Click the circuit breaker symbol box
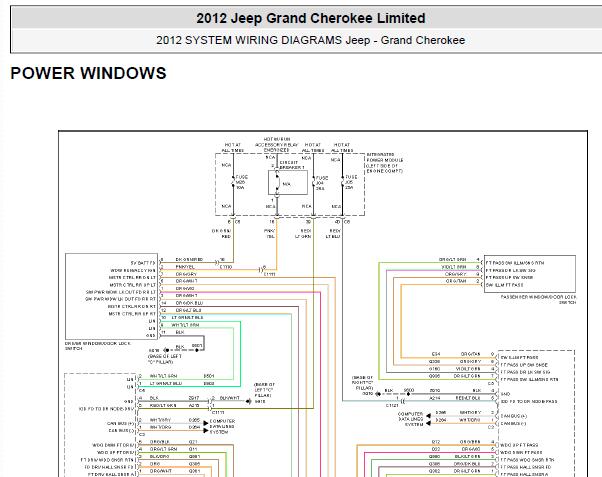 288,183
